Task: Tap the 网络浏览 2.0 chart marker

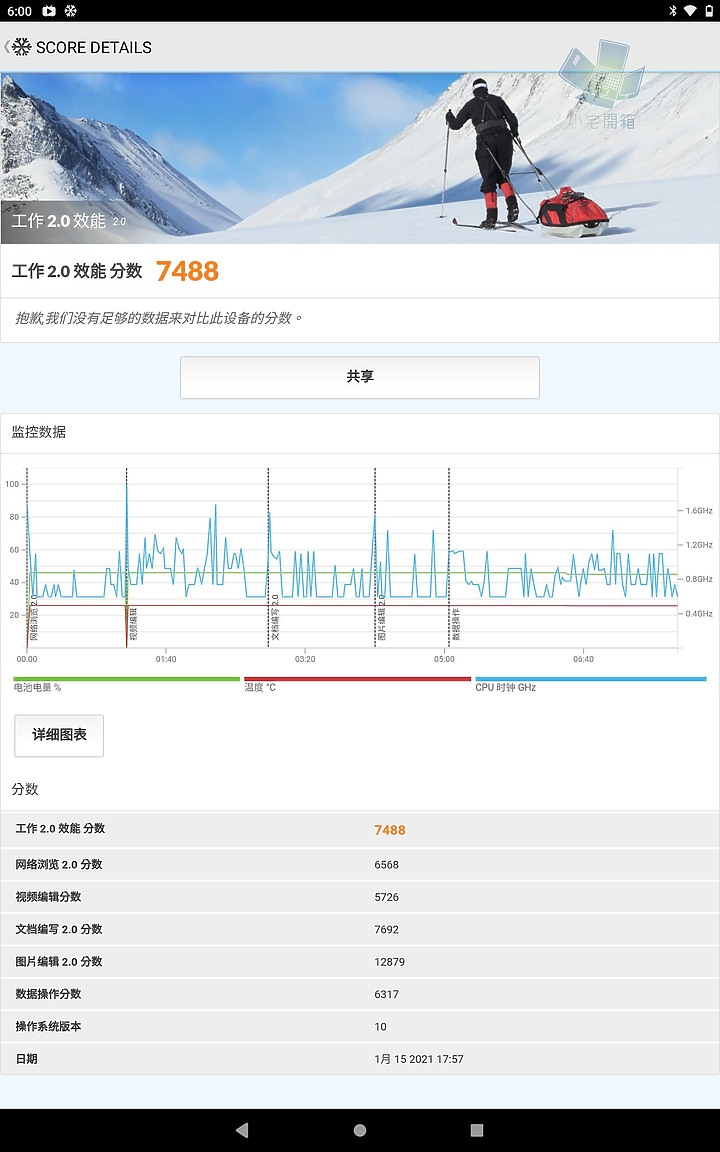Action: pos(34,619)
